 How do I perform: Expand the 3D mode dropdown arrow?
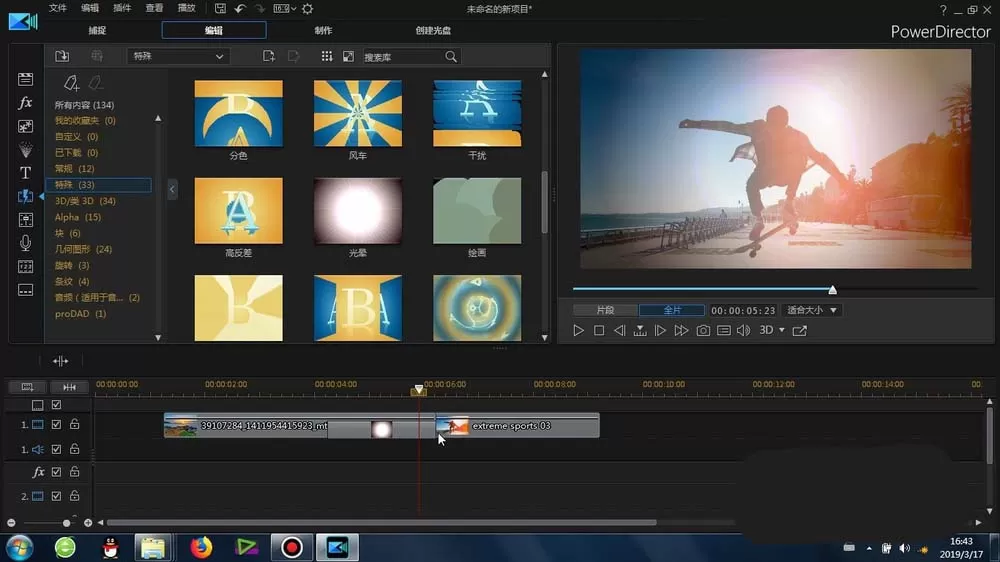pyautogui.click(x=782, y=330)
